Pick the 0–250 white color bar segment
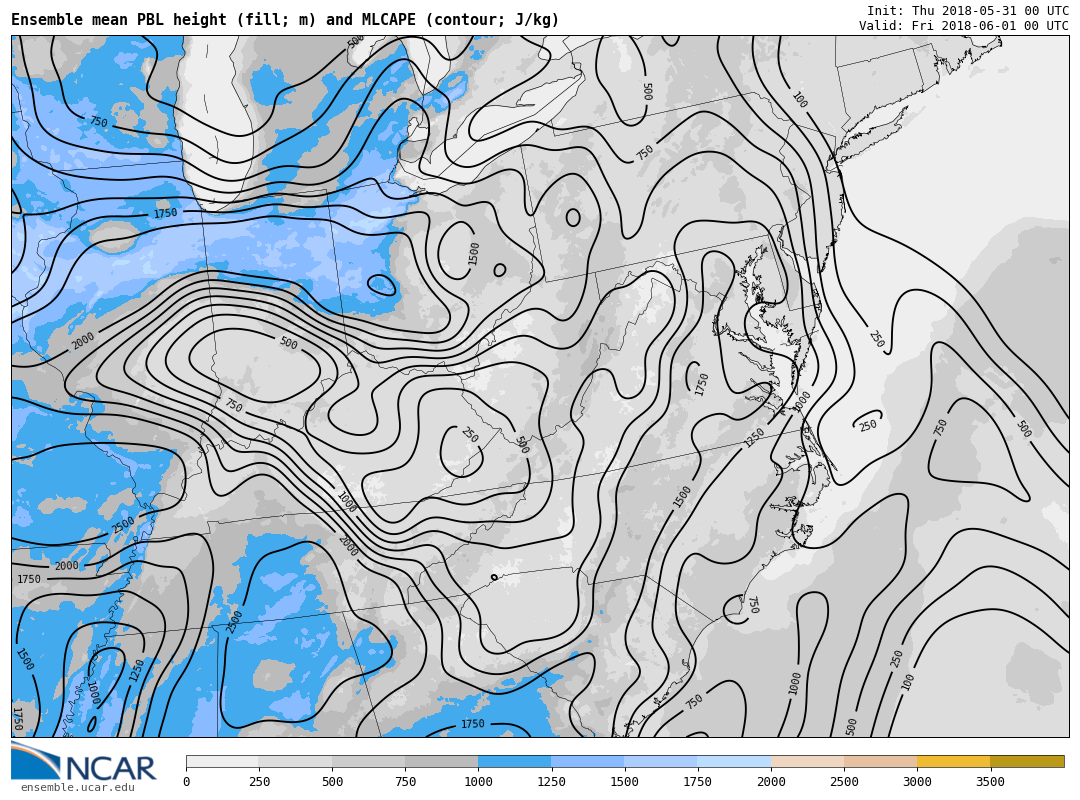Viewport: 1080px width, 800px height. pyautogui.click(x=222, y=762)
